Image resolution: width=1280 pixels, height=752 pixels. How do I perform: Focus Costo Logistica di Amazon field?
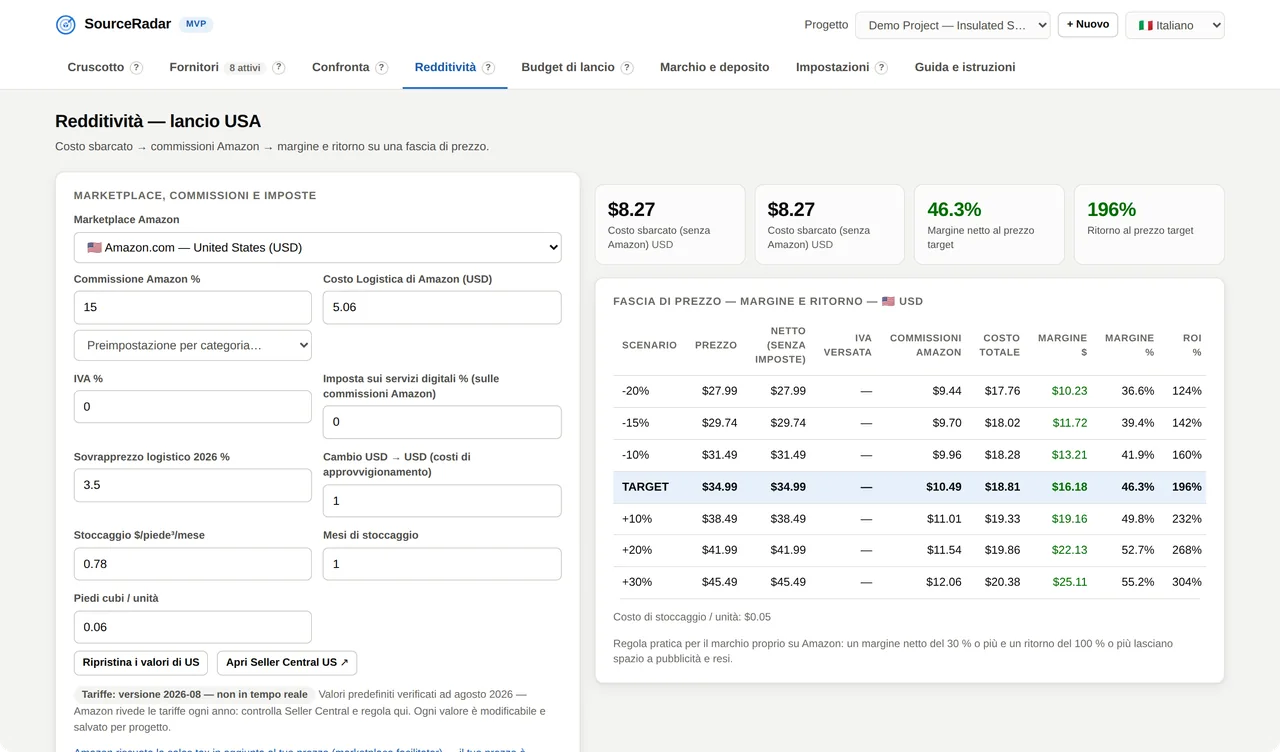click(x=442, y=307)
